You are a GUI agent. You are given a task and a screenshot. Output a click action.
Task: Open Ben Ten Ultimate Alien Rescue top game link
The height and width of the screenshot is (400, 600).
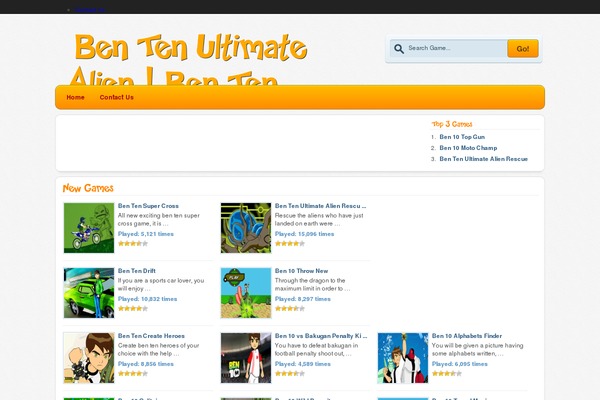point(483,159)
